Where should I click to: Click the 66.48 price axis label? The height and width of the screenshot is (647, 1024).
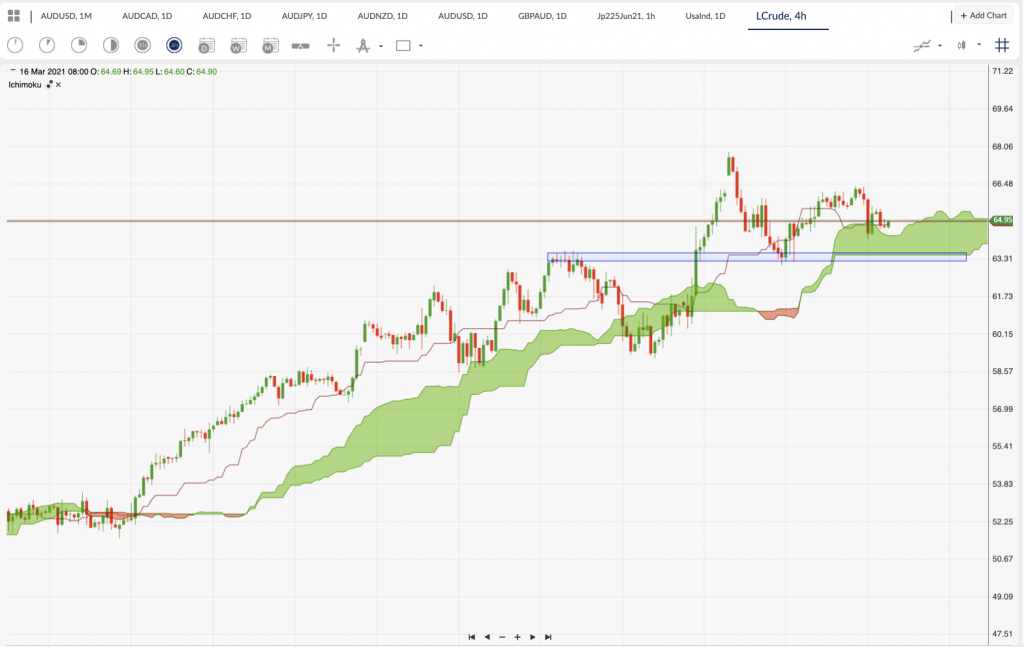1002,183
